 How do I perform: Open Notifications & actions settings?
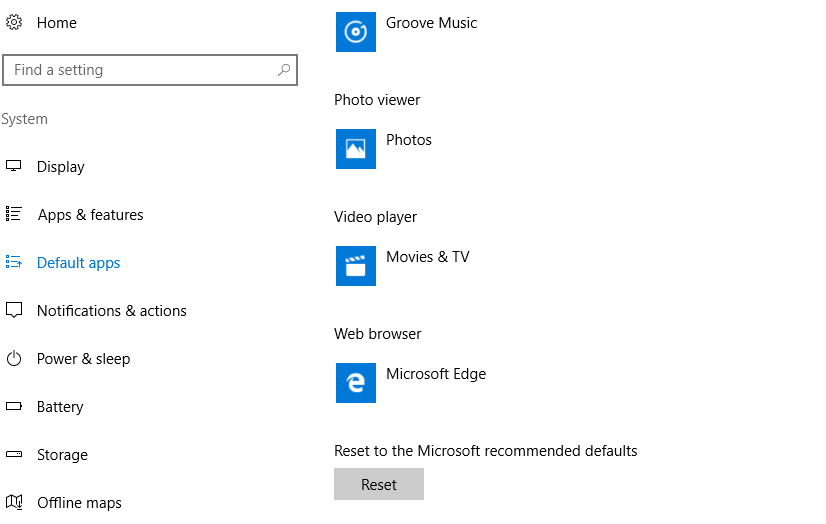(x=112, y=311)
